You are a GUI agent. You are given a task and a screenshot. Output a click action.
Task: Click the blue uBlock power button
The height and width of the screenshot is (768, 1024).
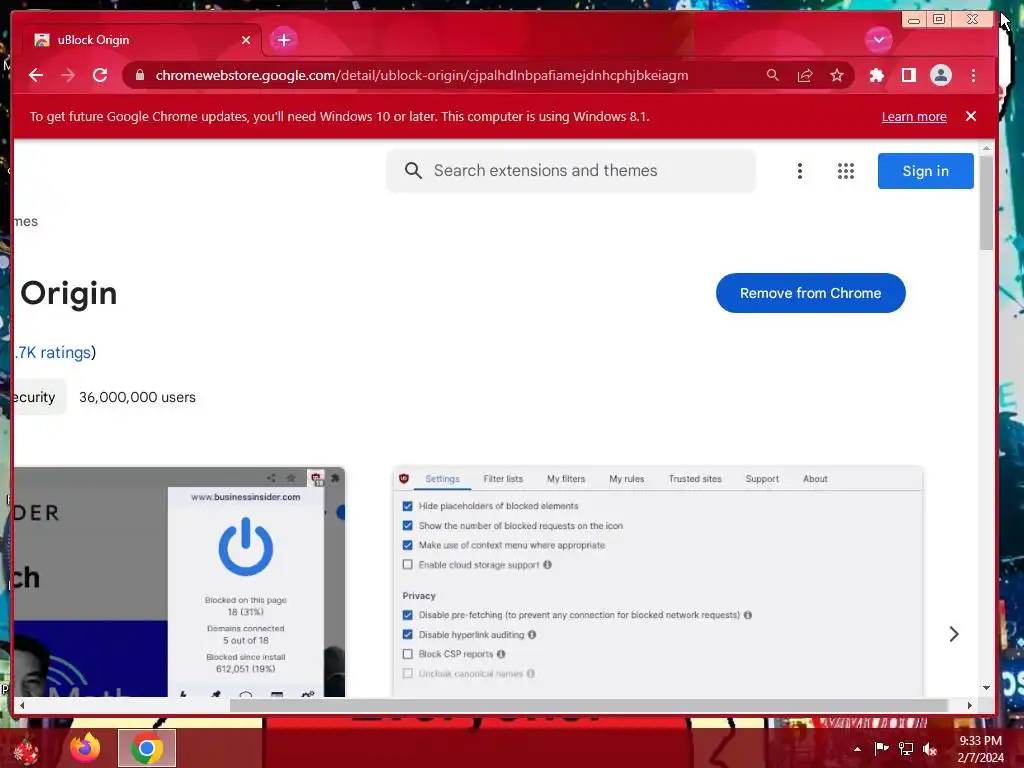(246, 547)
